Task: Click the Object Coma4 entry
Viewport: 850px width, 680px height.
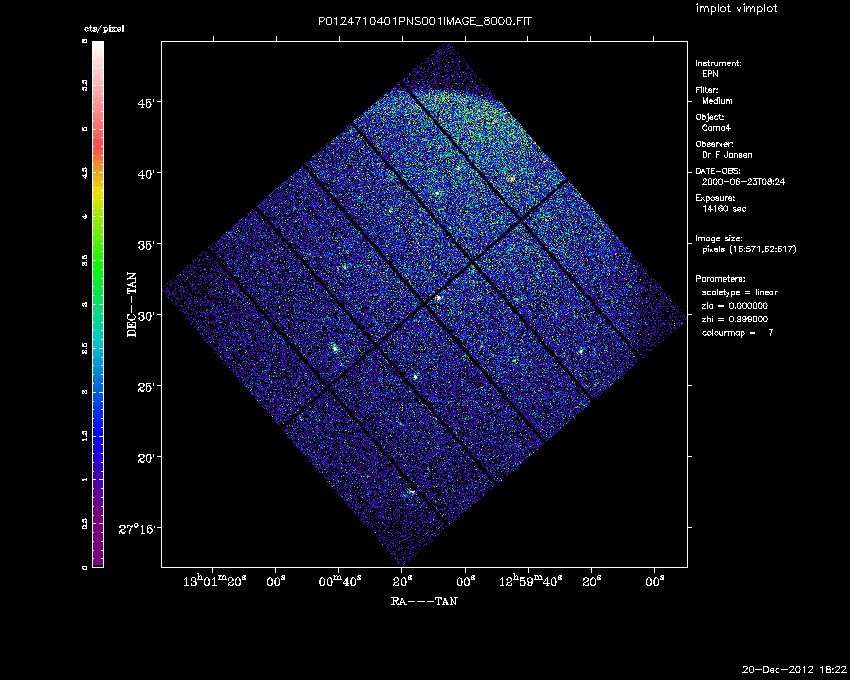Action: click(716, 128)
